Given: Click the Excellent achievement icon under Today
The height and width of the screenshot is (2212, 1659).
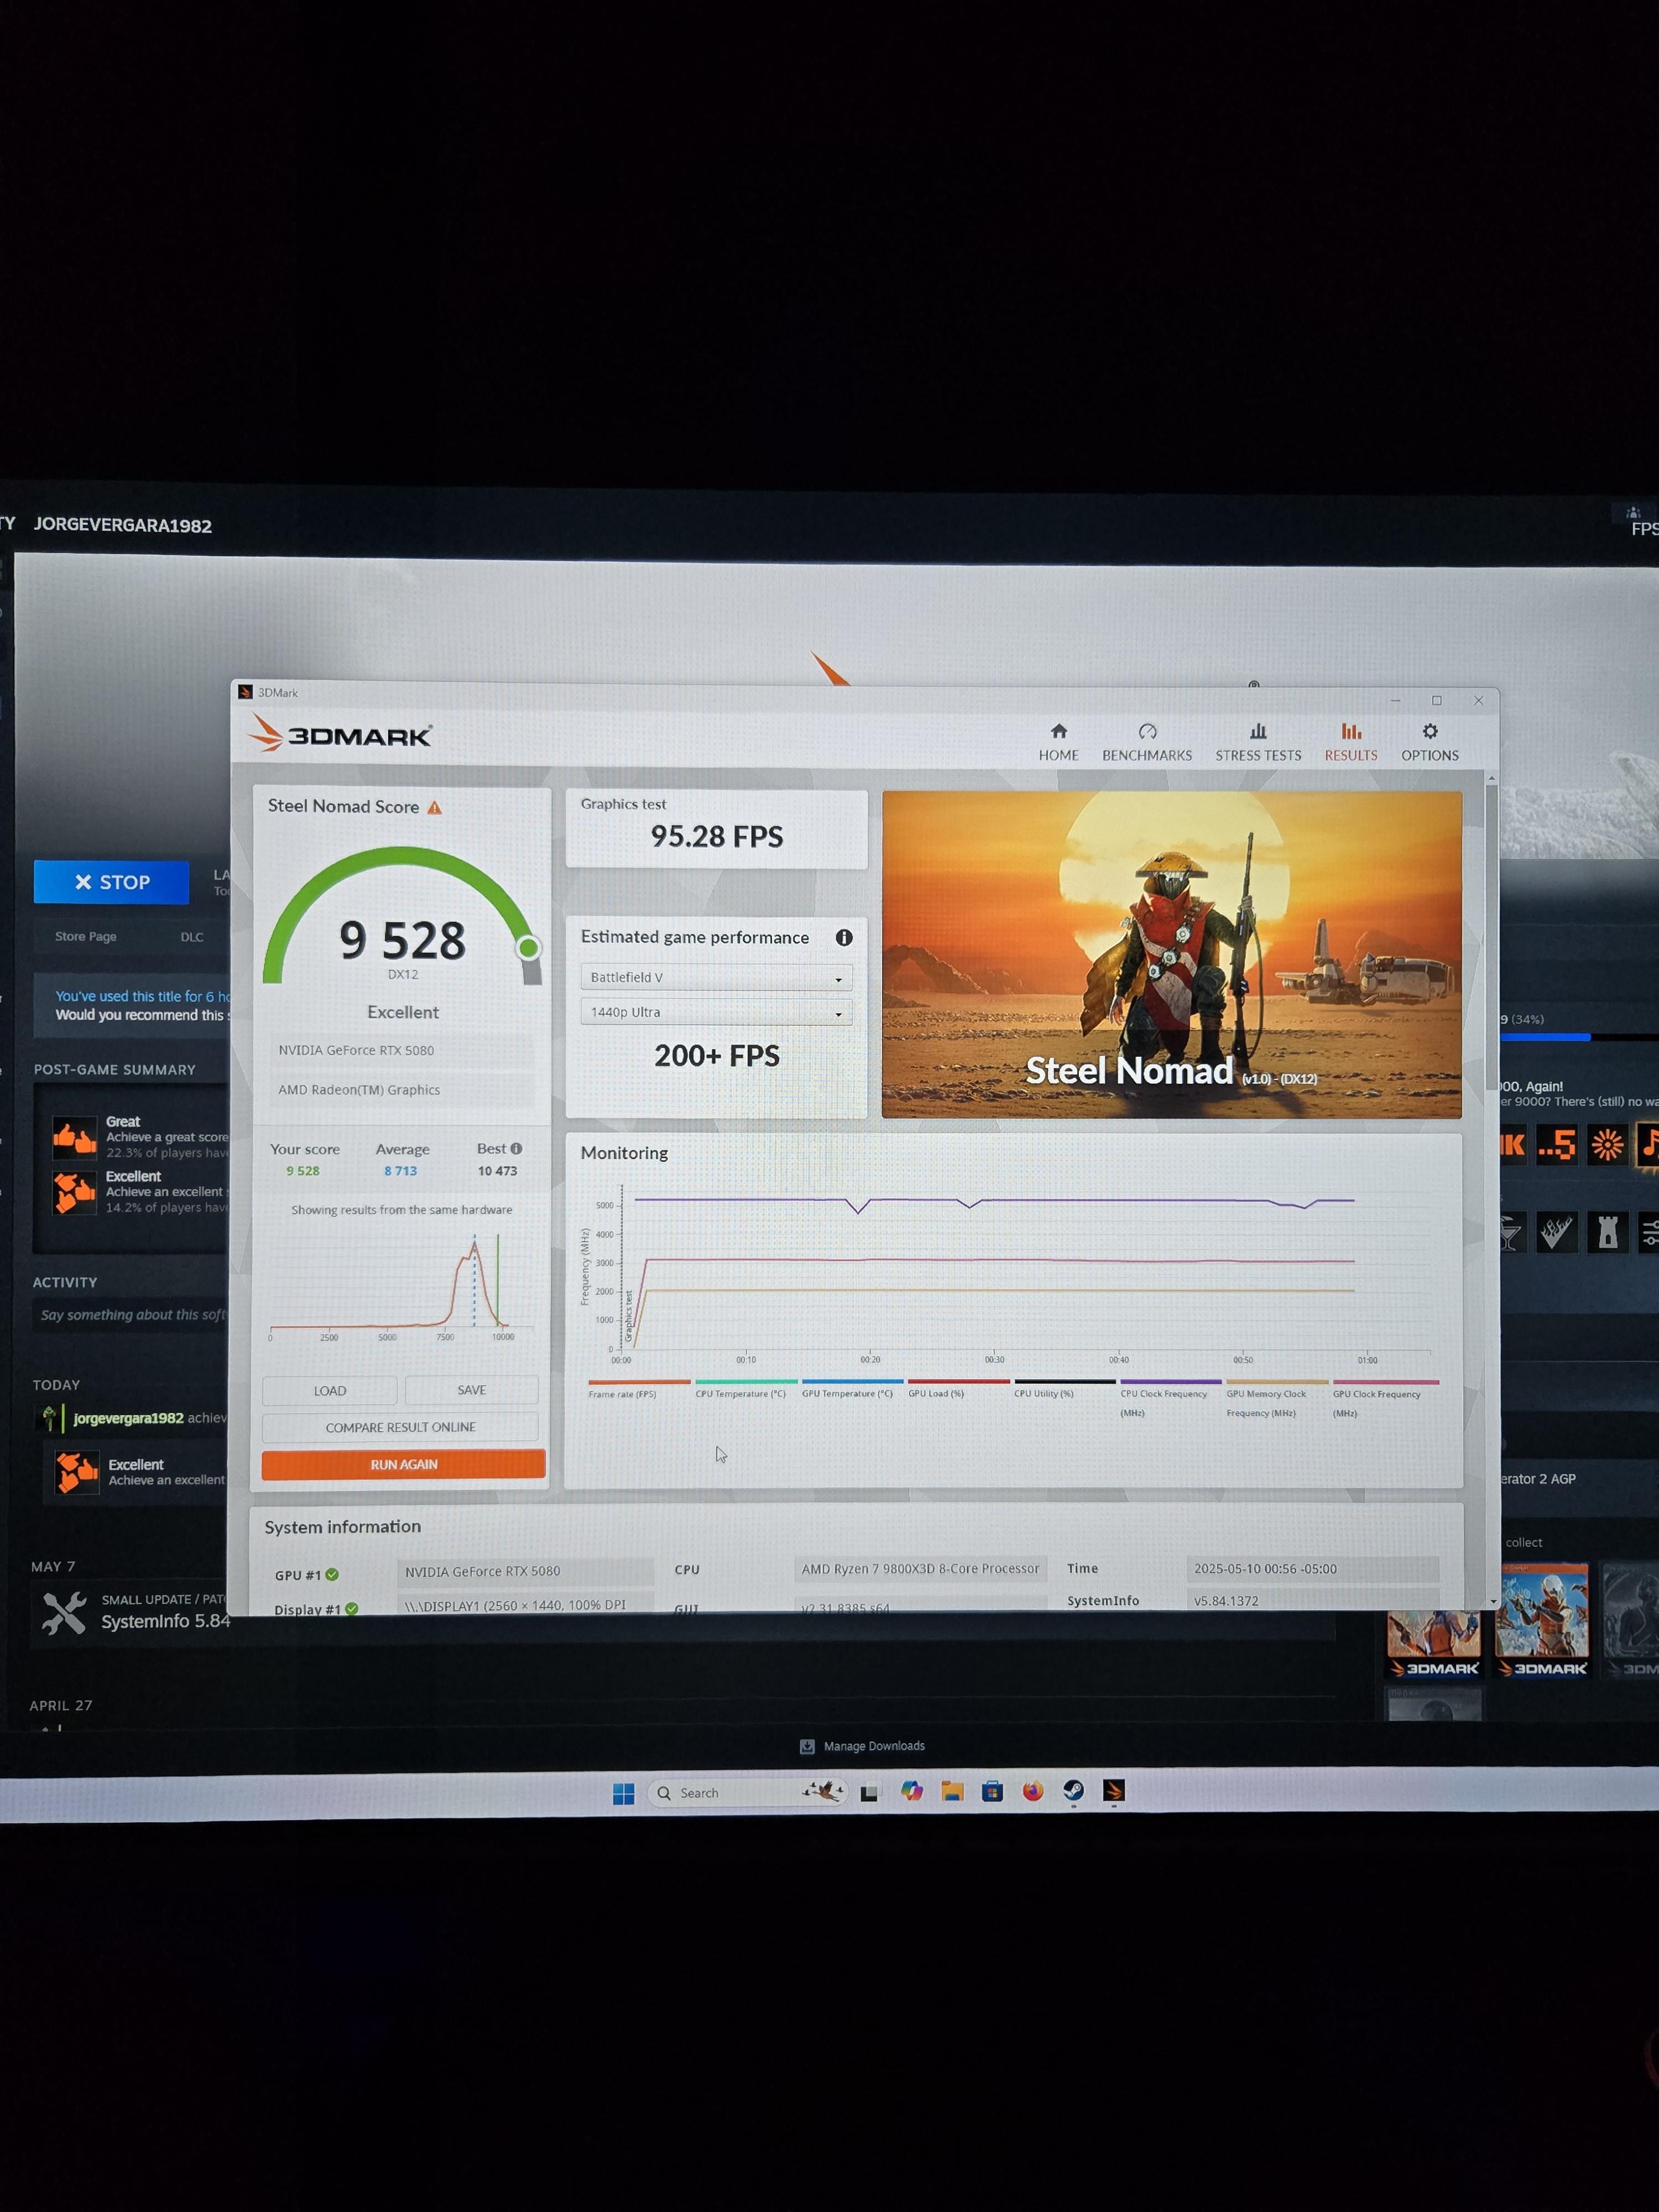Looking at the screenshot, I should coord(77,1472).
